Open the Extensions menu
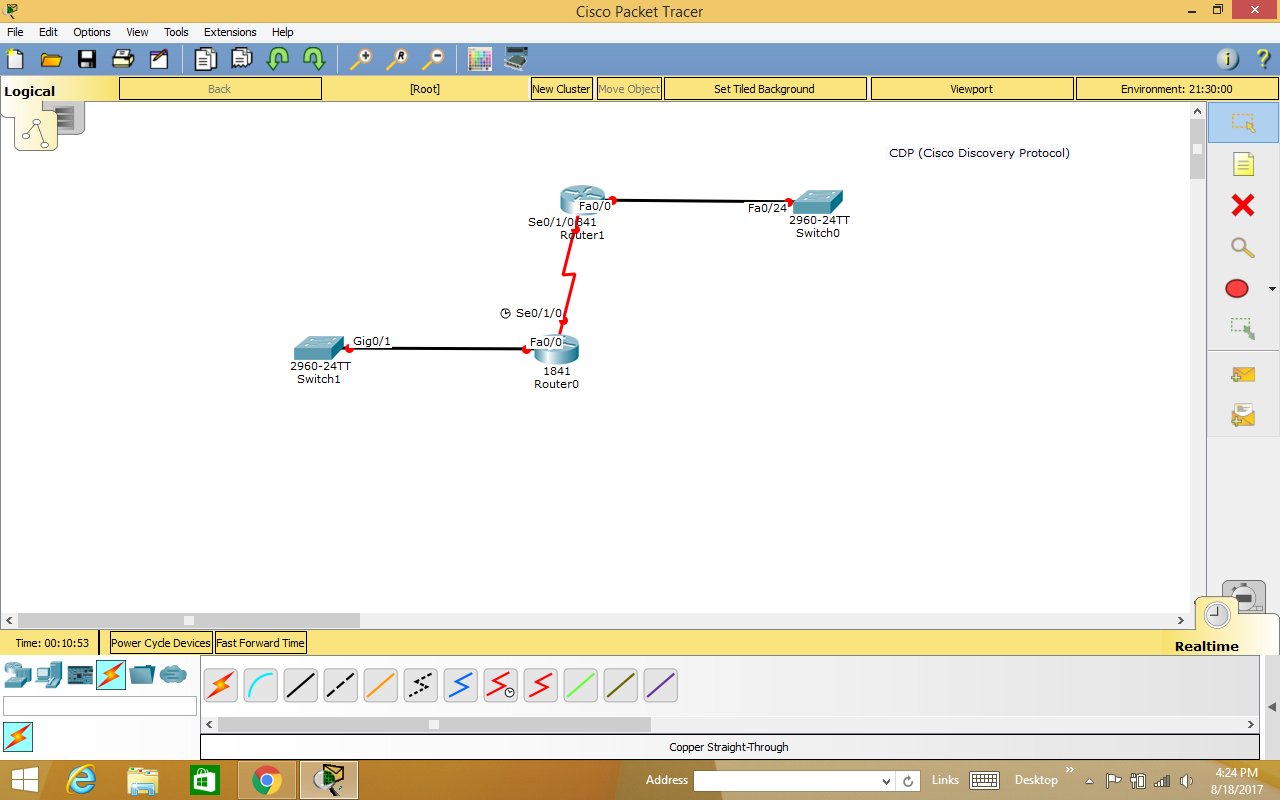The height and width of the screenshot is (800, 1280). (230, 32)
